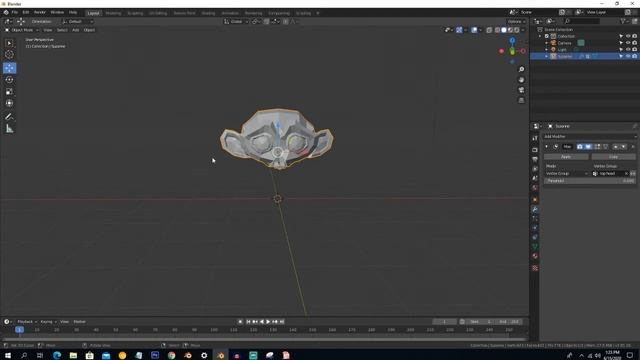Open the Active Tool properties tab
The image size is (640, 360).
pyautogui.click(x=535, y=138)
